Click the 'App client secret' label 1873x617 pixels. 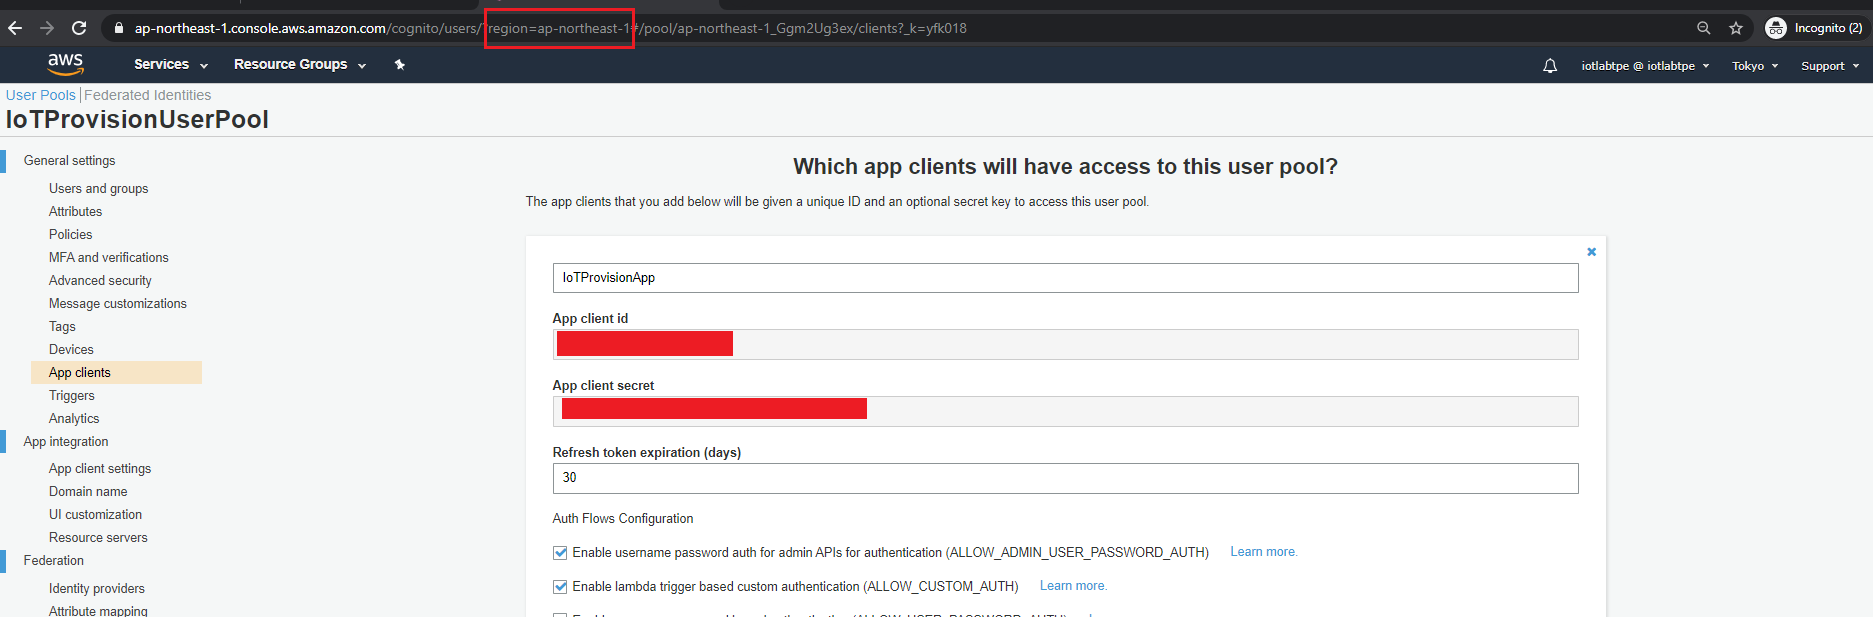[603, 386]
